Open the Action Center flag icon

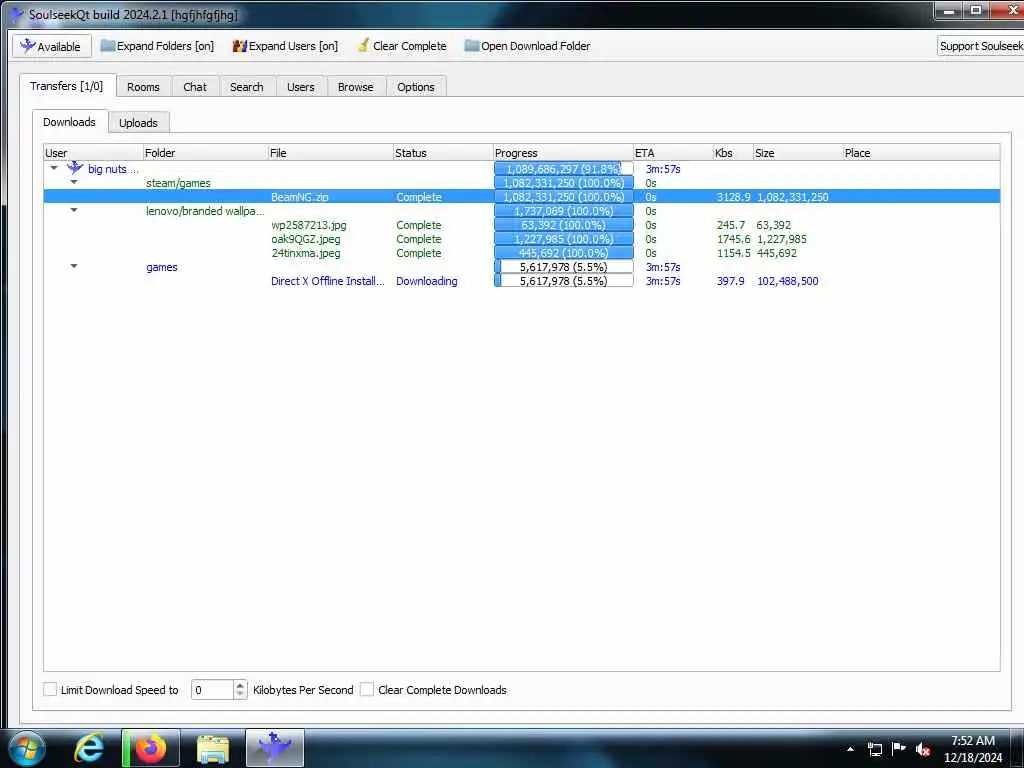[899, 748]
